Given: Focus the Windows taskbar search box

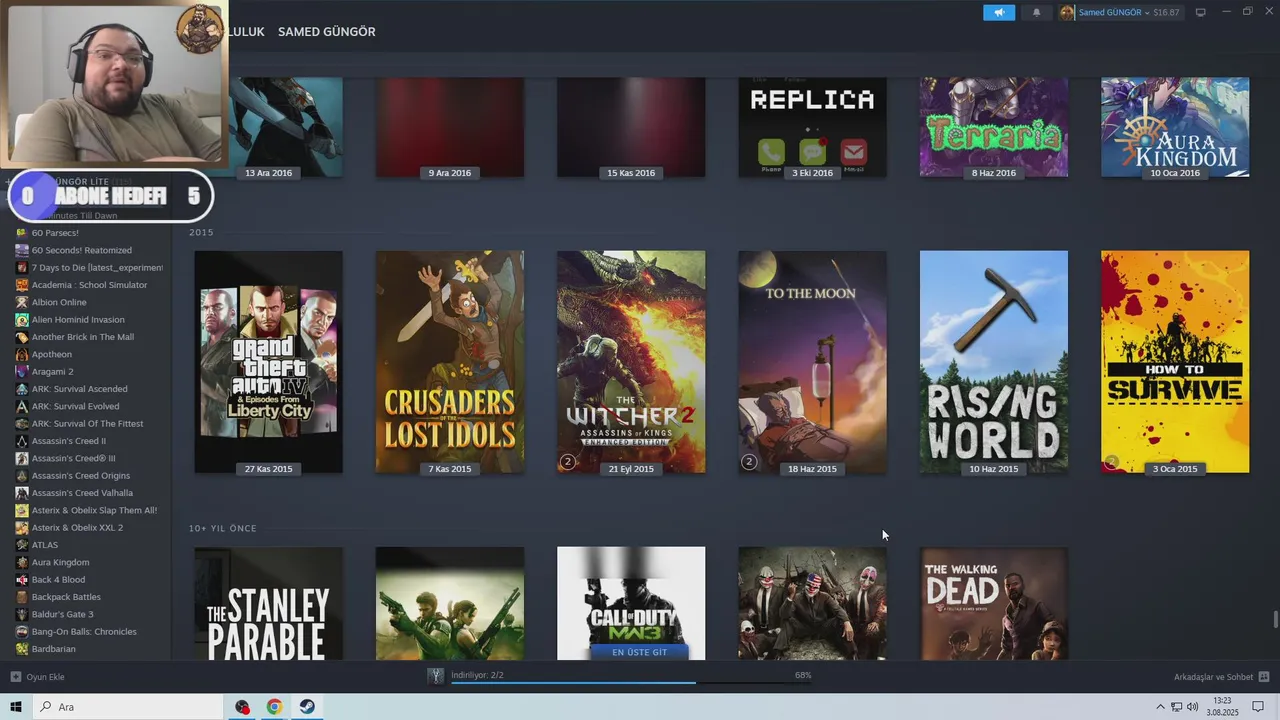Looking at the screenshot, I should pos(130,707).
